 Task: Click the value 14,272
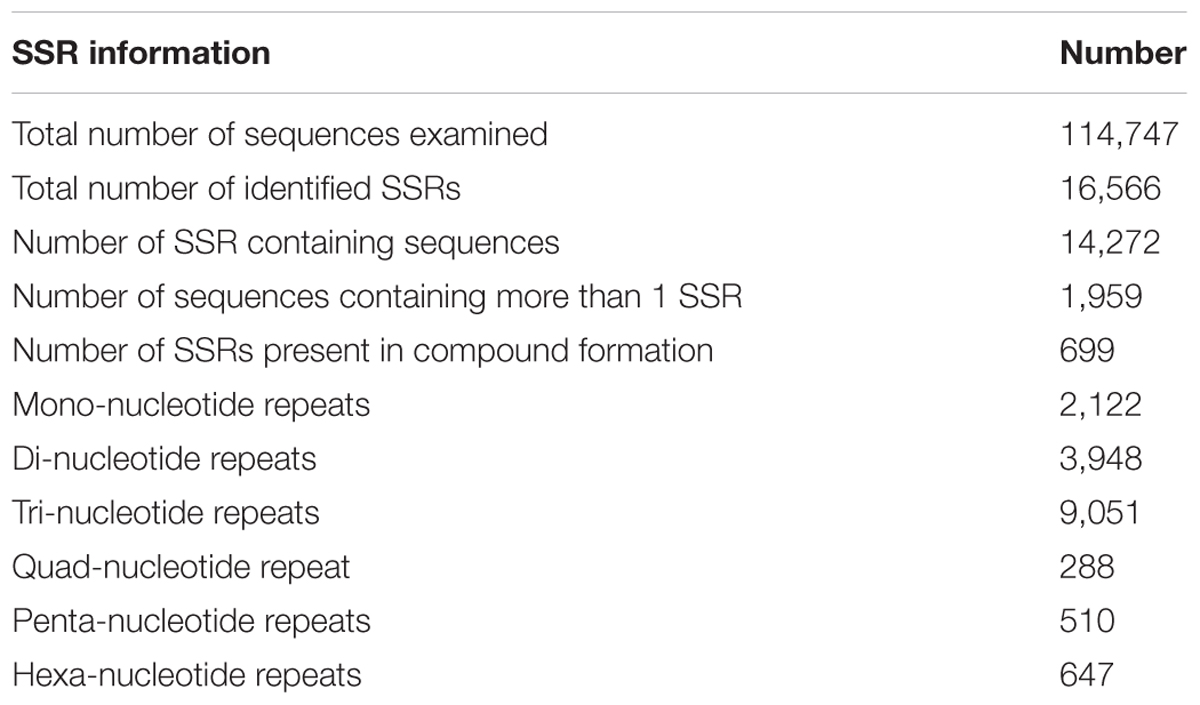(1110, 242)
